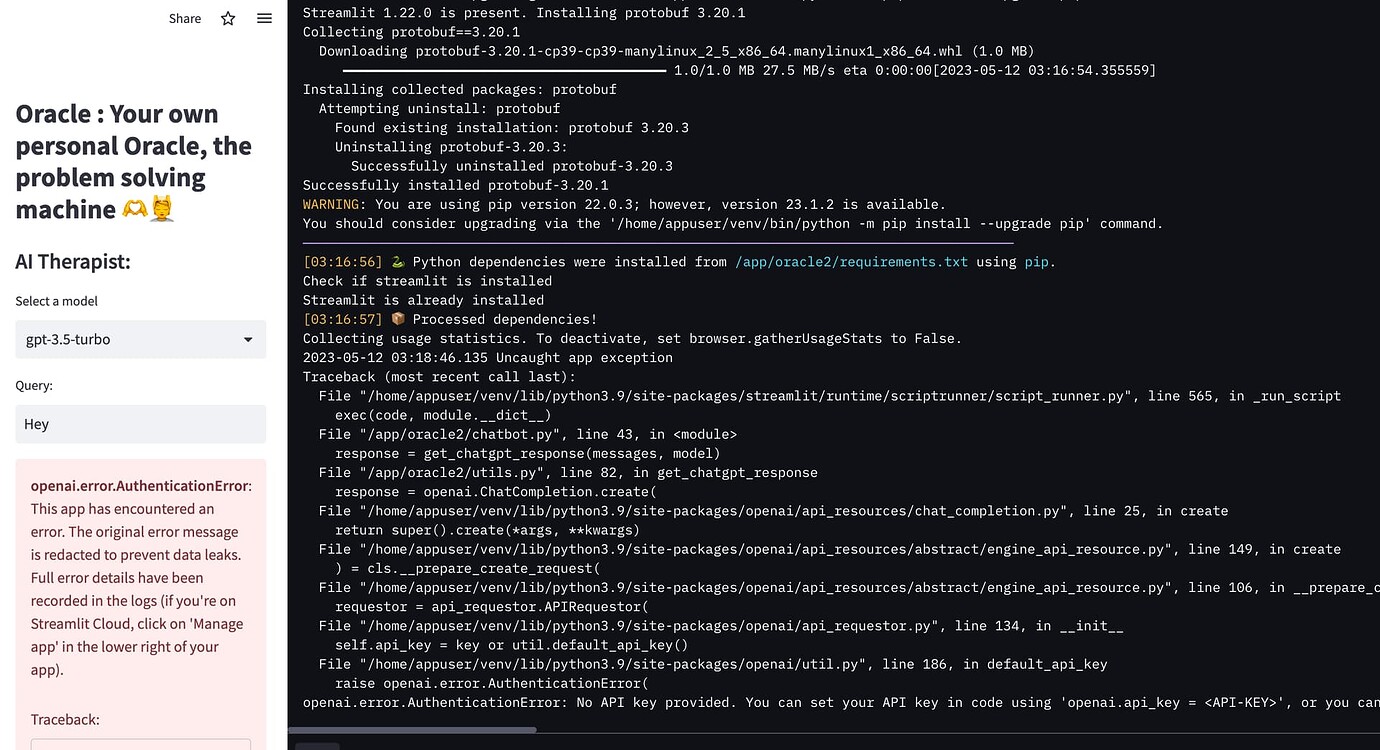
Task: Open the hamburger options menu
Action: (x=263, y=18)
